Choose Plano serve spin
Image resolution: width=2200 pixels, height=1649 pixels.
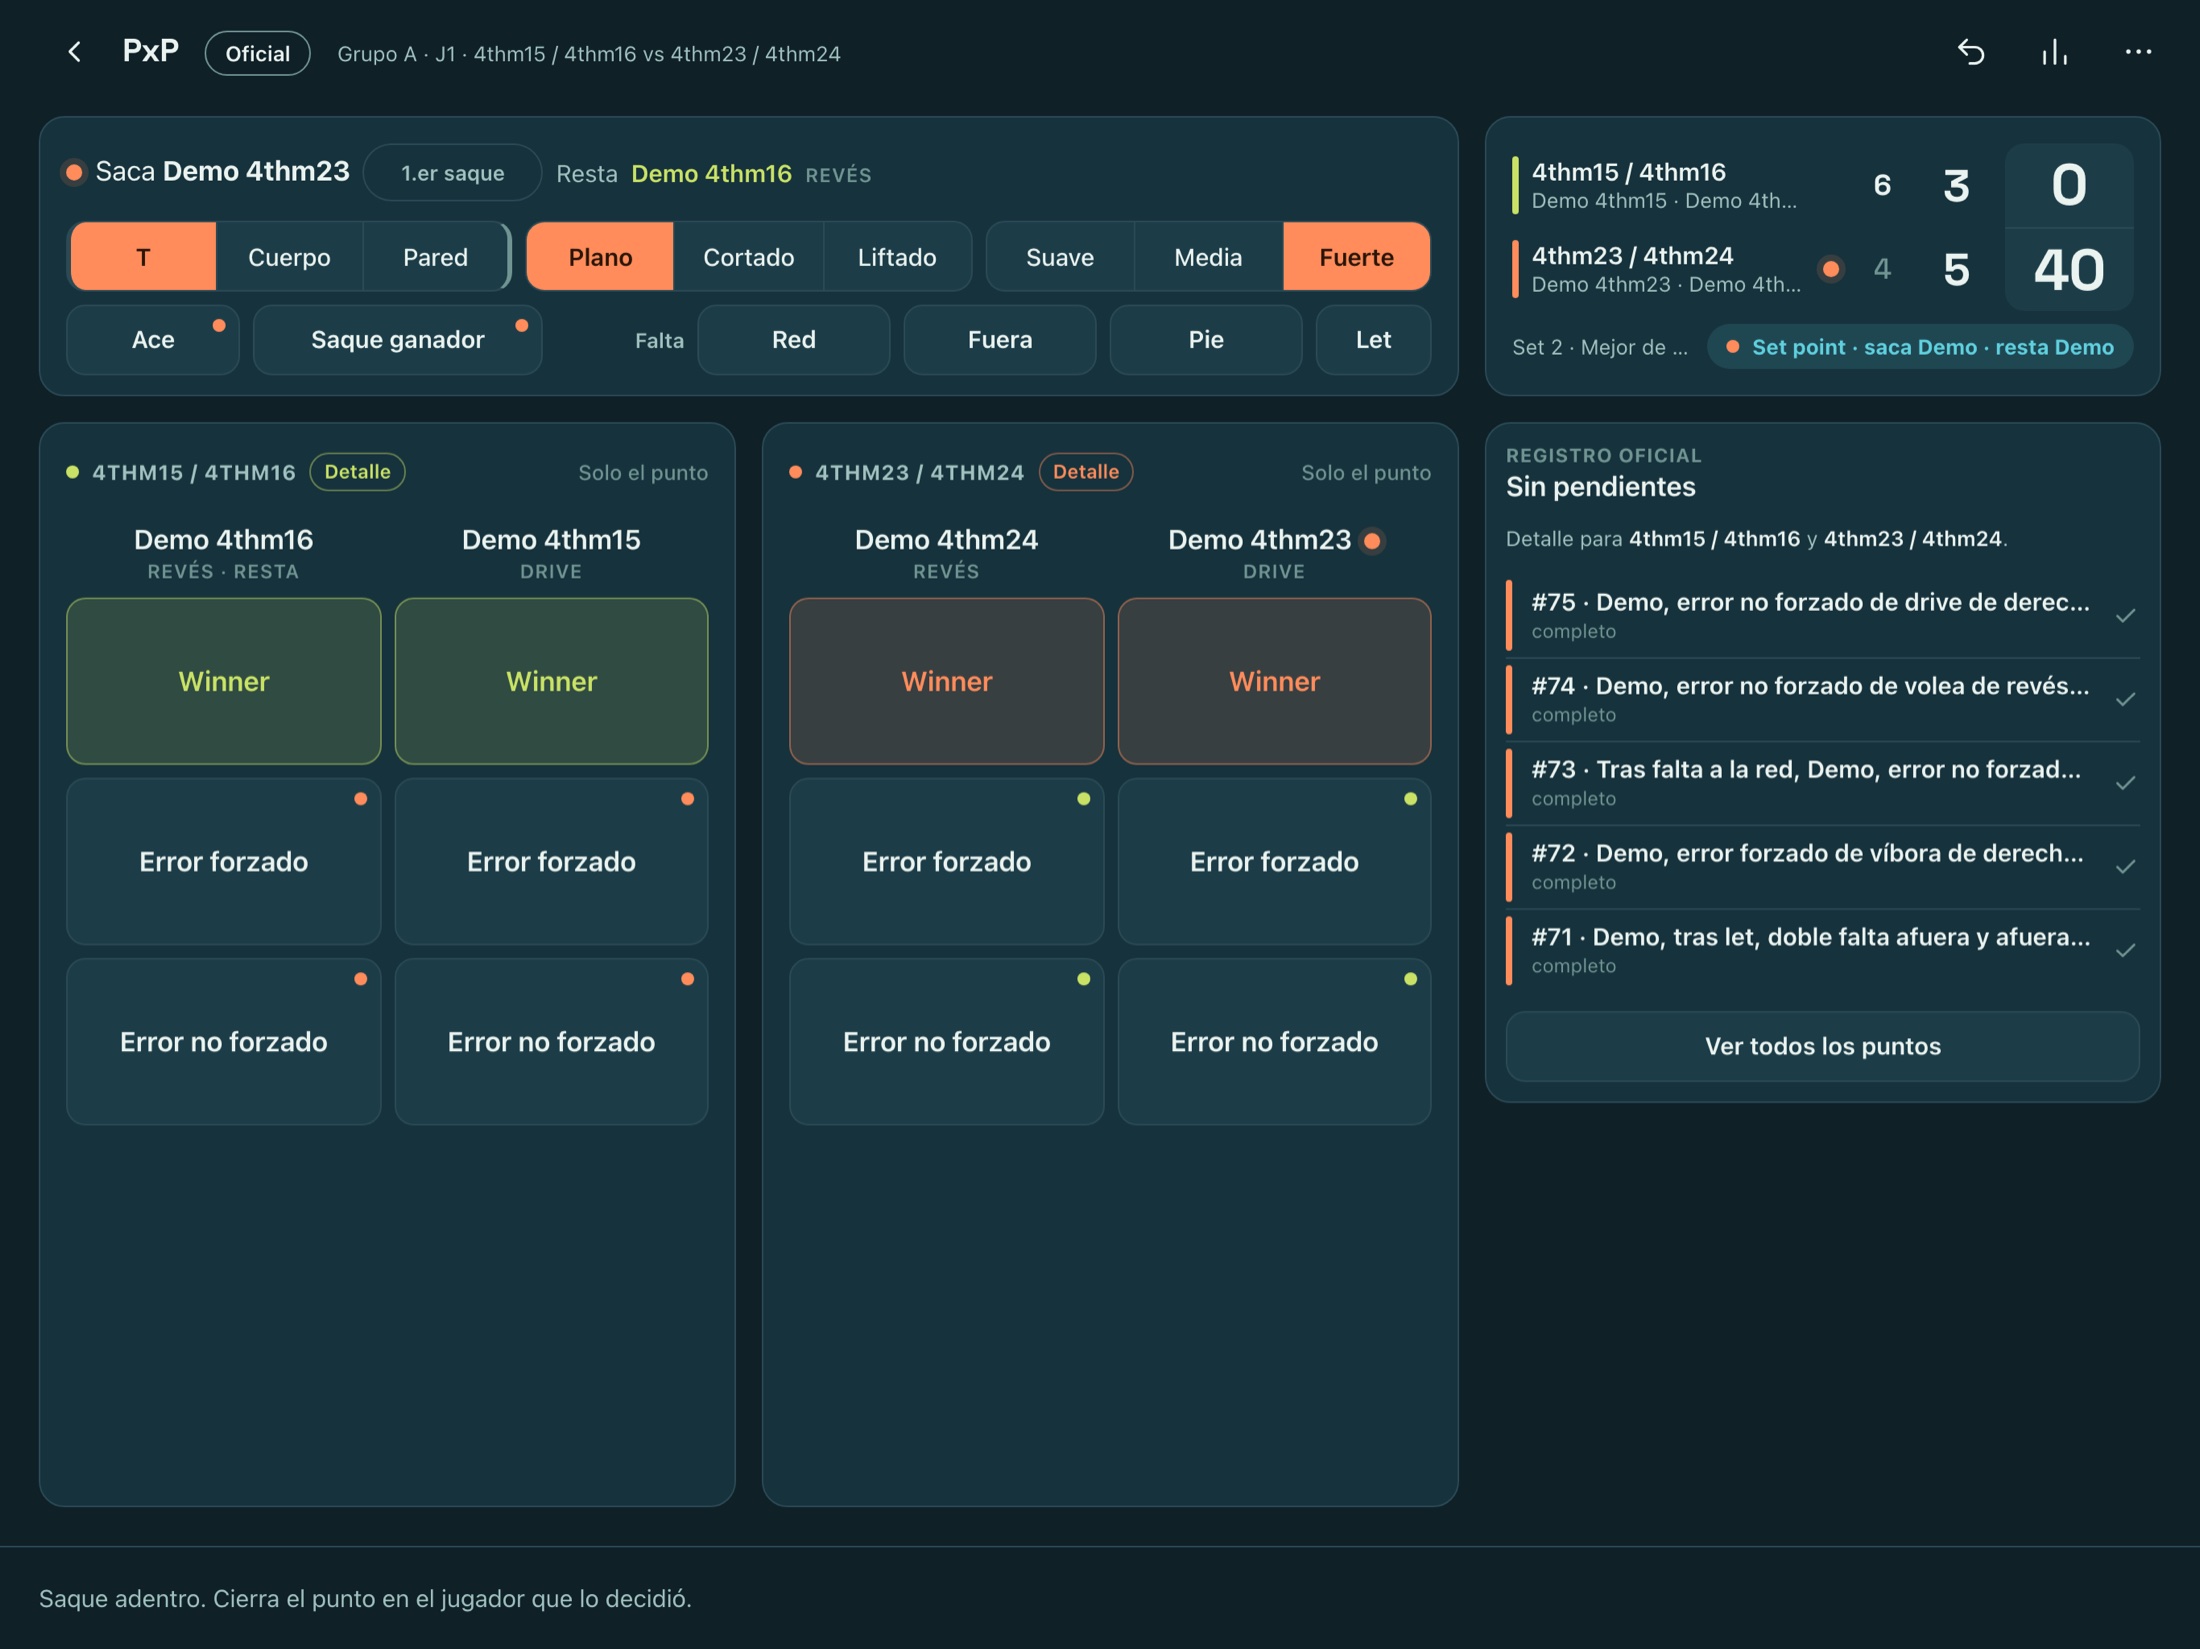pos(600,257)
